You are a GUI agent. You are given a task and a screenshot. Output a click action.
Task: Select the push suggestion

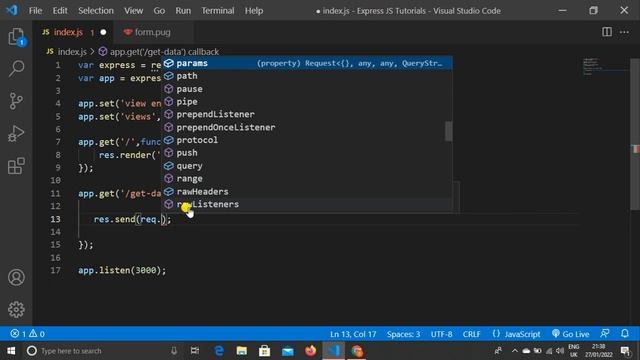(x=307, y=153)
